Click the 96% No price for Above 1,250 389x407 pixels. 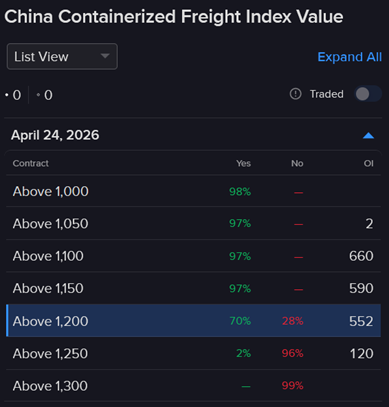point(293,353)
